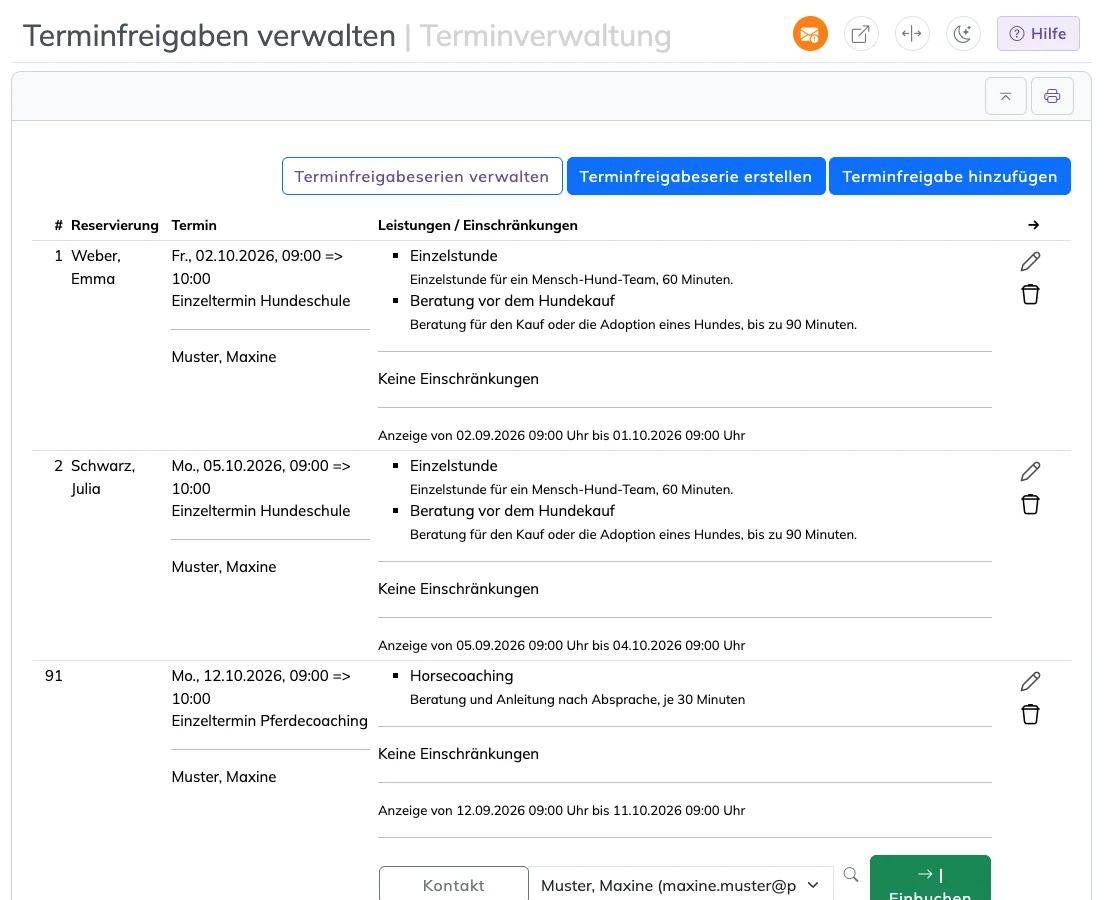This screenshot has height=900, width=1104.
Task: Click Termin column header
Action: click(x=194, y=225)
